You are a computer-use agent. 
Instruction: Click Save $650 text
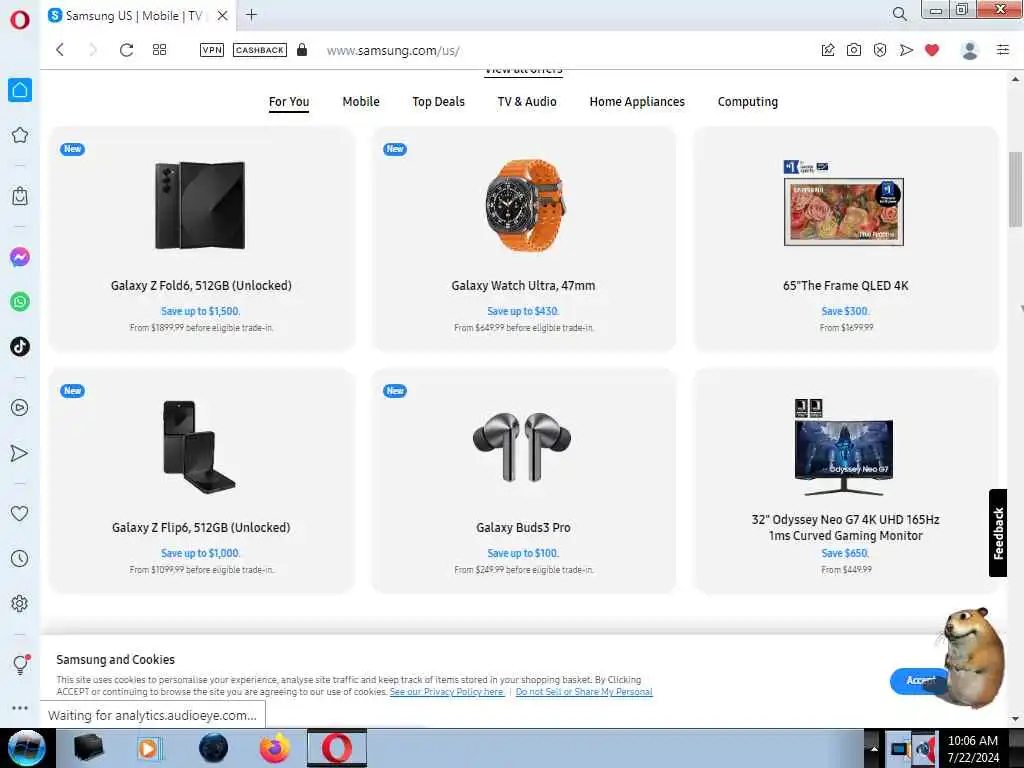click(845, 553)
